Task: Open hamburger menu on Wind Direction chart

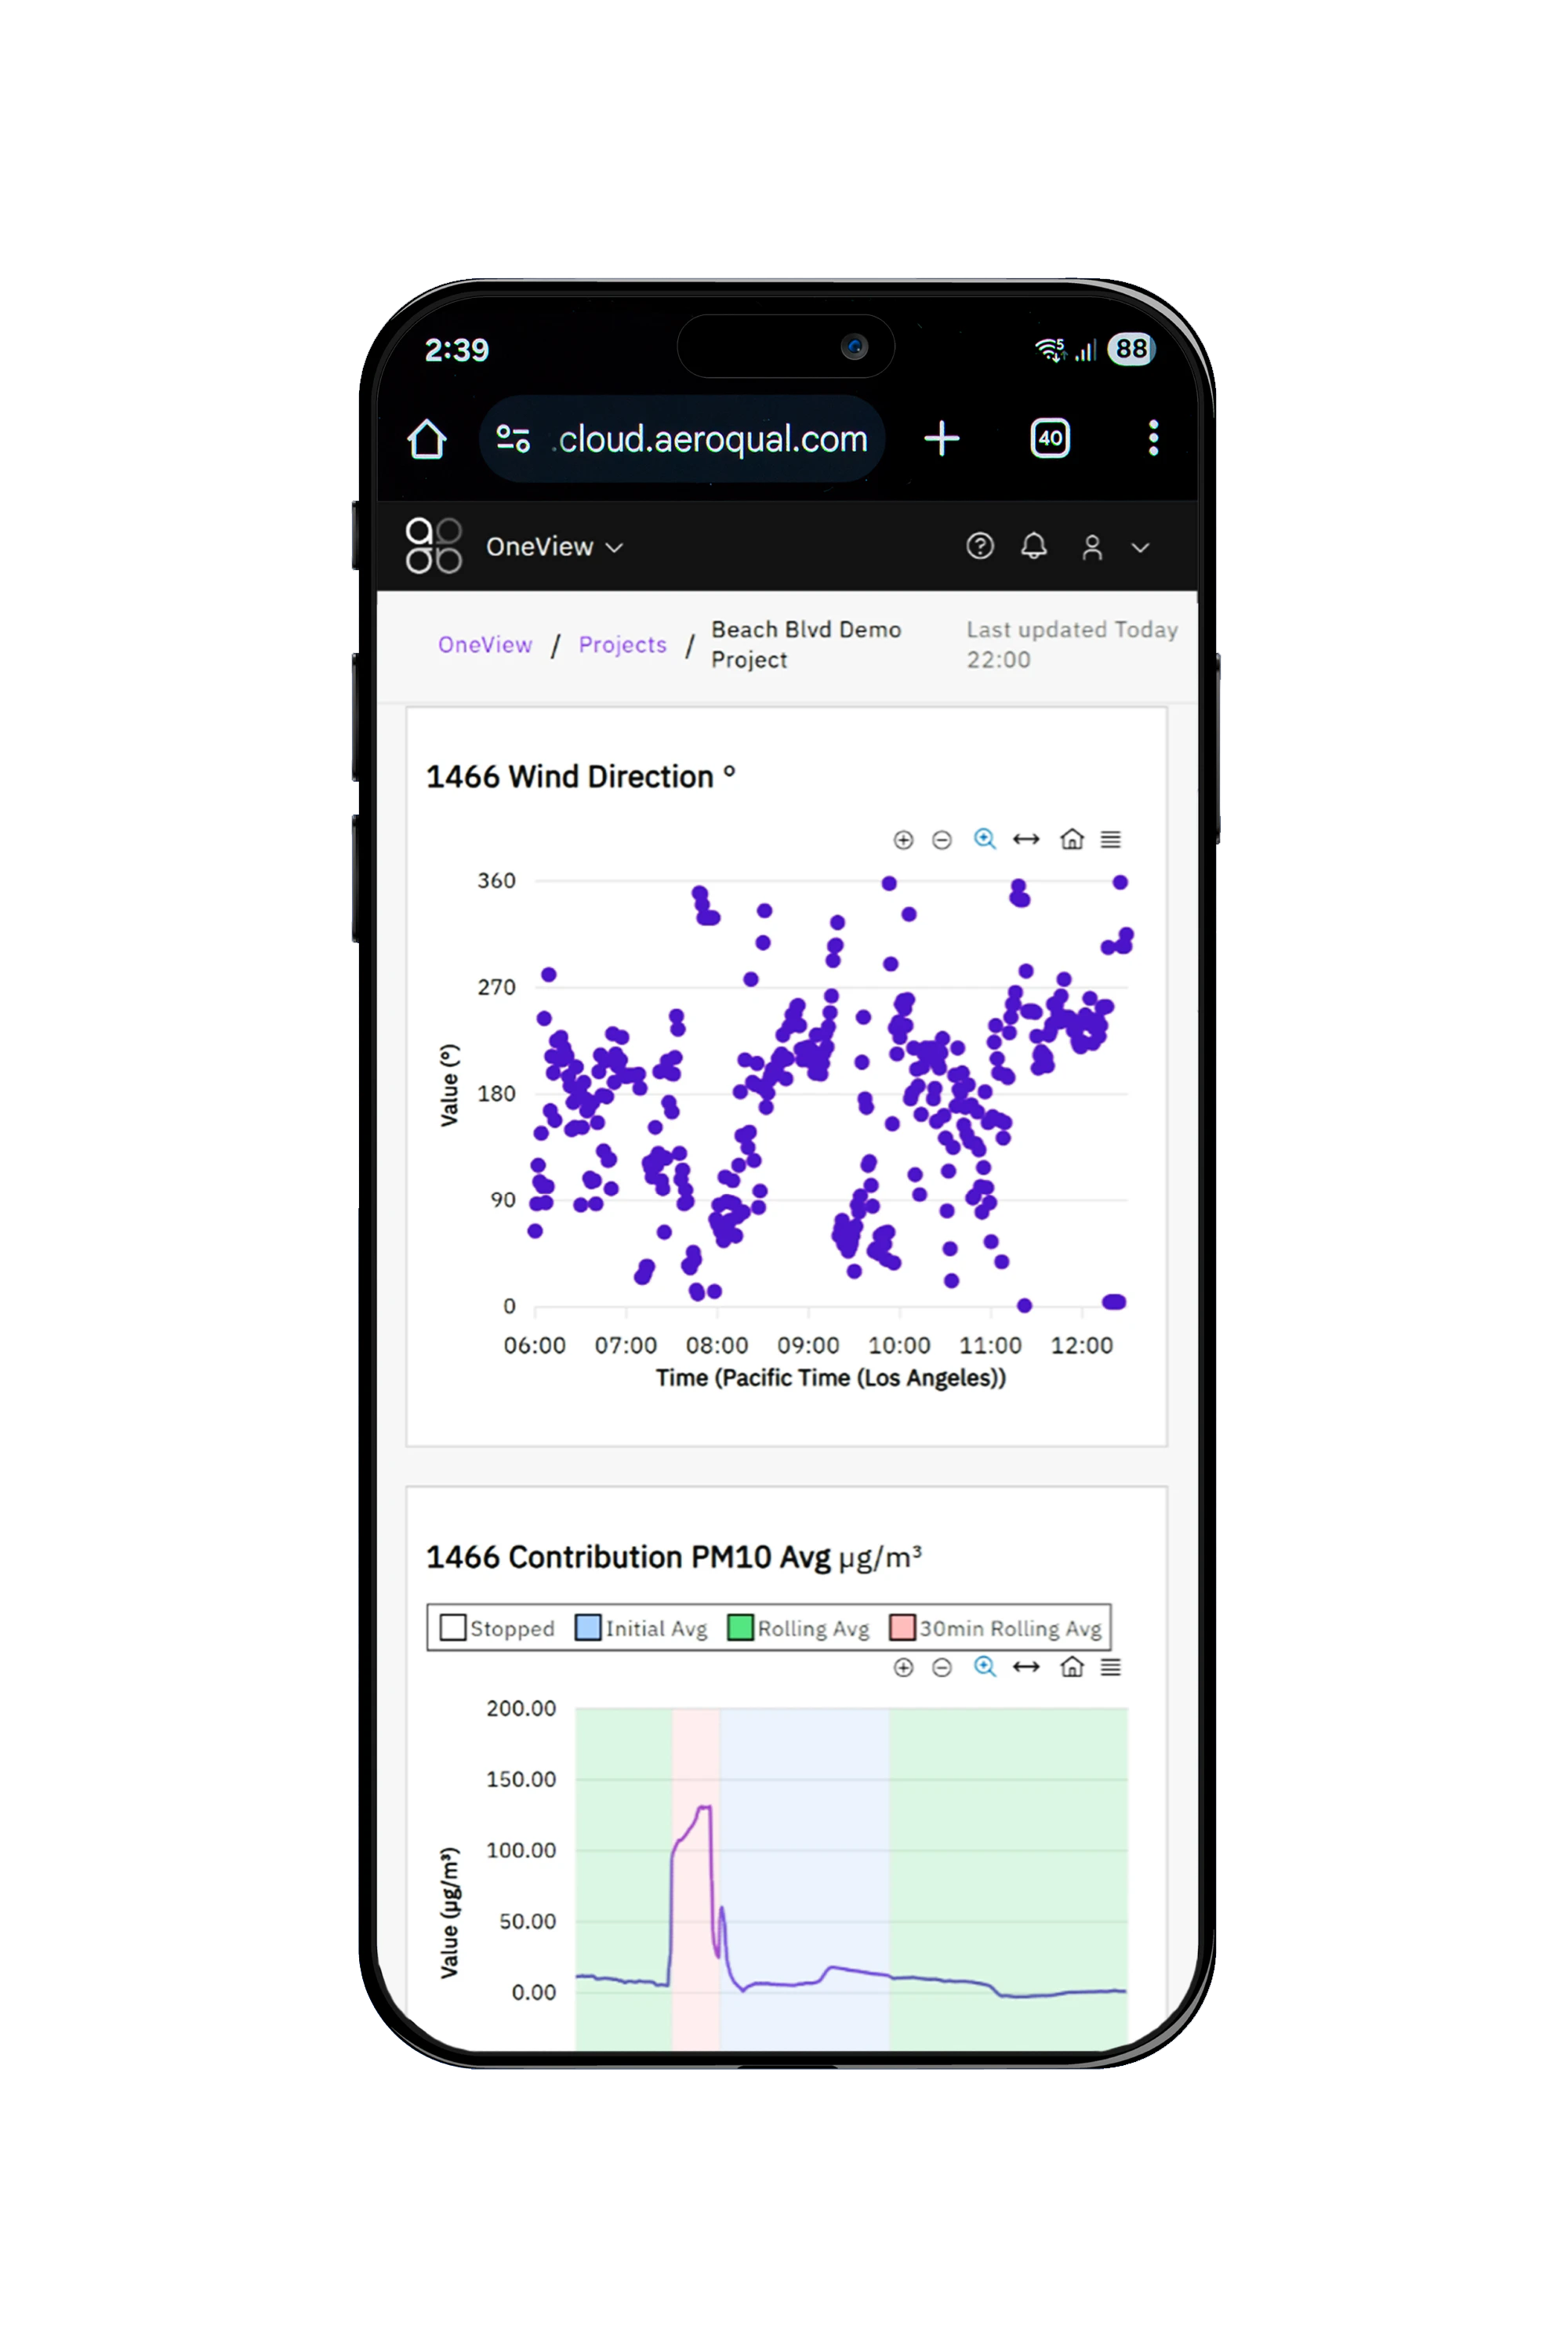Action: point(1111,839)
